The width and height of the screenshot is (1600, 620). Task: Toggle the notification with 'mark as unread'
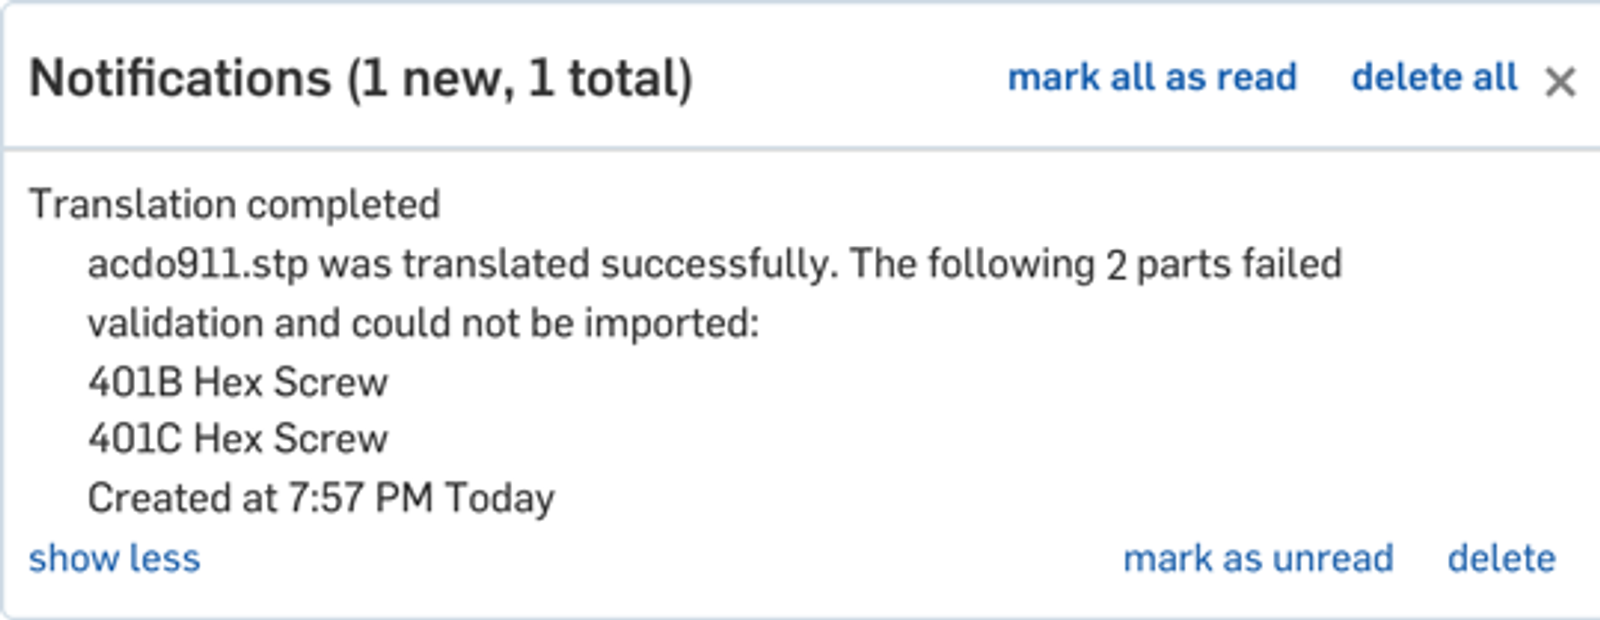pyautogui.click(x=1258, y=558)
